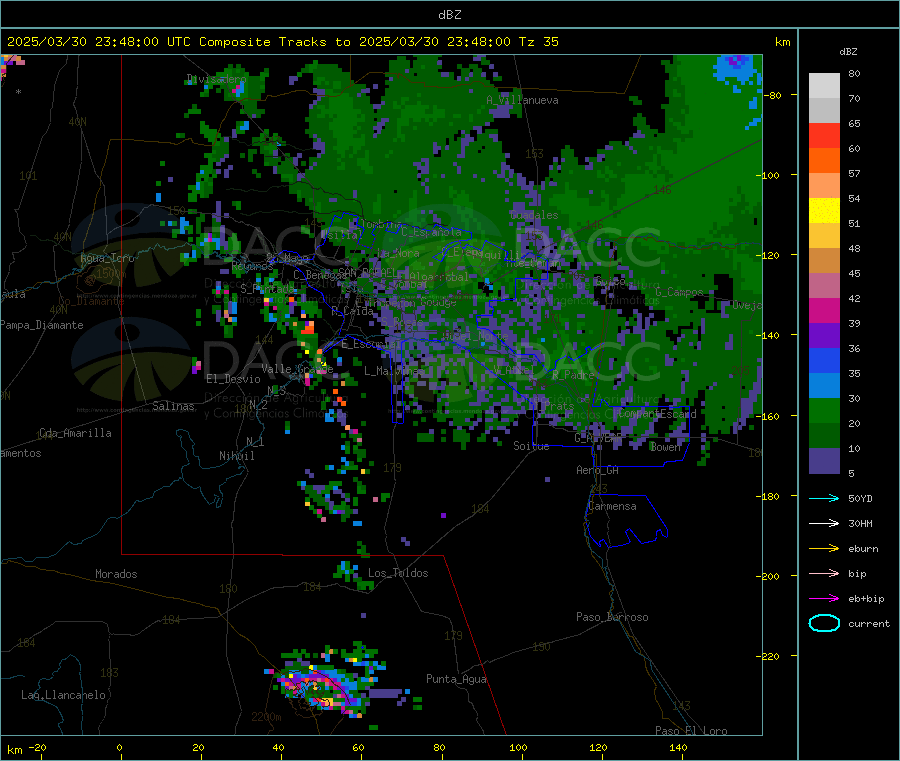Pick the brown 45–48 dBZ legend swatch
900x761 pixels.
tap(824, 261)
